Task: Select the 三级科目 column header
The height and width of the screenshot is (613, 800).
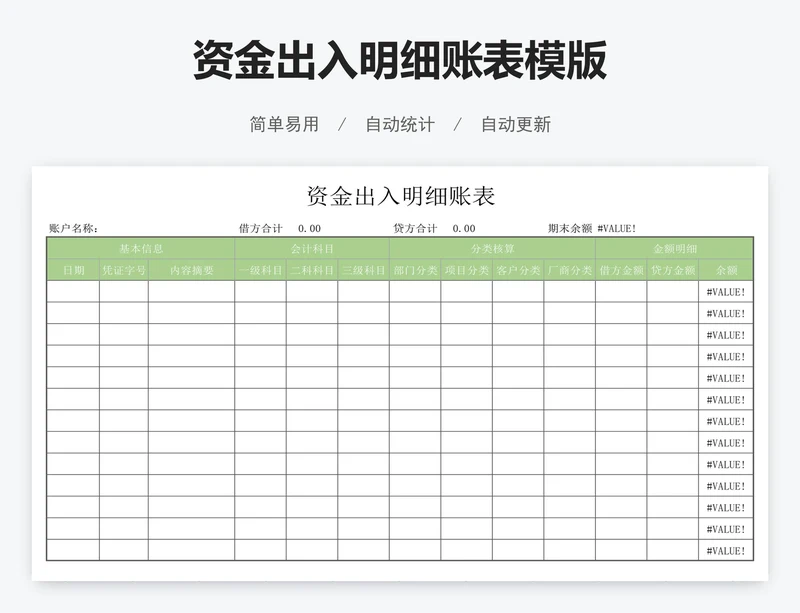Action: 363,271
